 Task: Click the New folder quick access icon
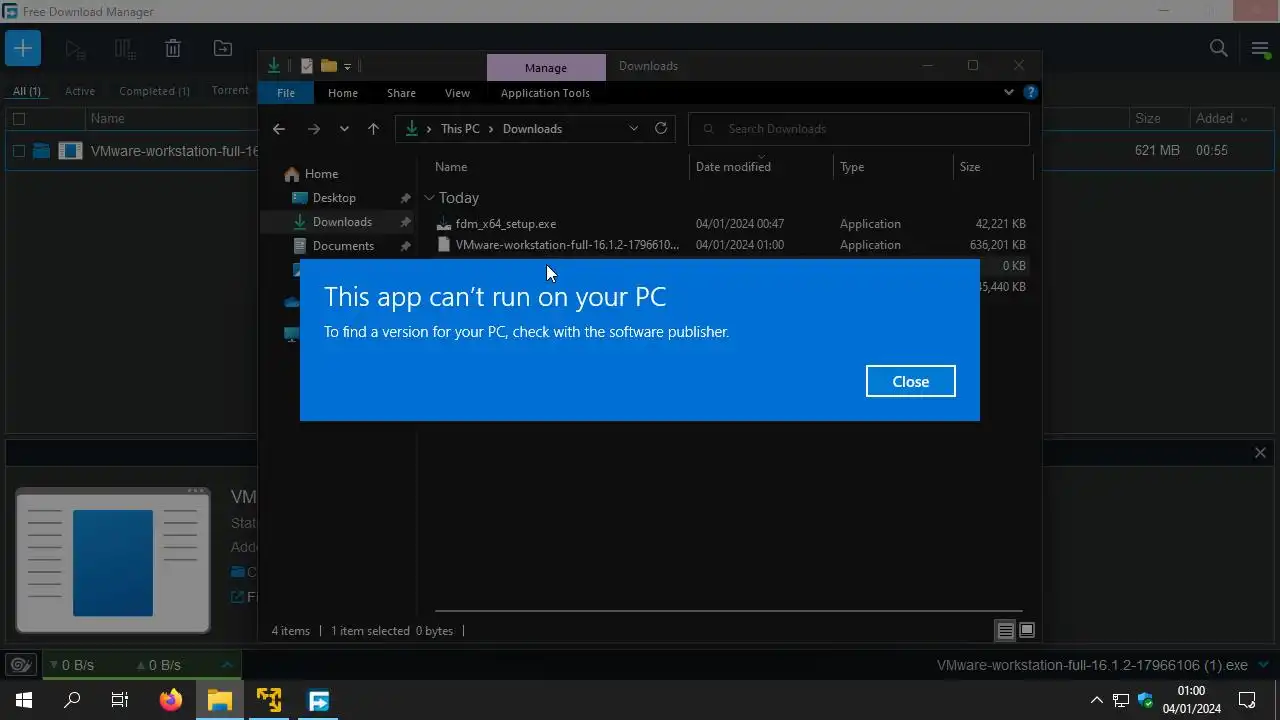pos(328,66)
